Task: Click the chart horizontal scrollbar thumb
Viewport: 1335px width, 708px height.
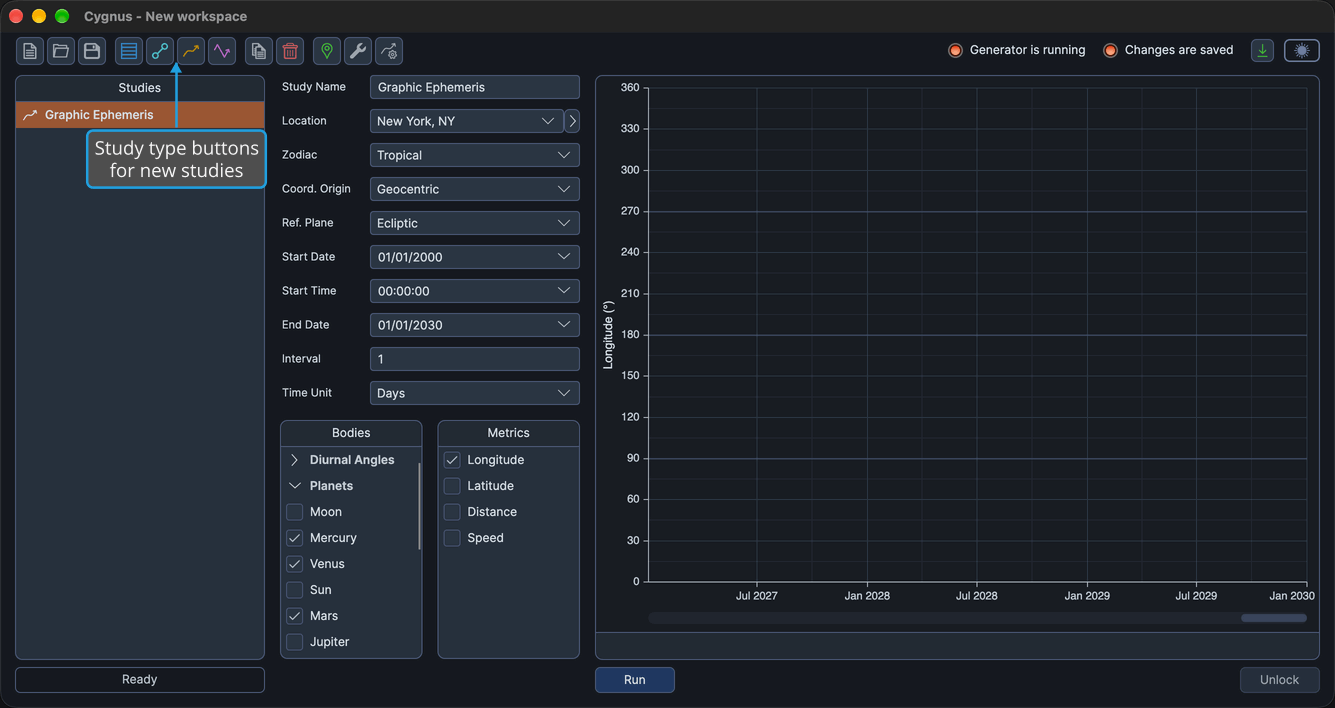Action: [1274, 618]
